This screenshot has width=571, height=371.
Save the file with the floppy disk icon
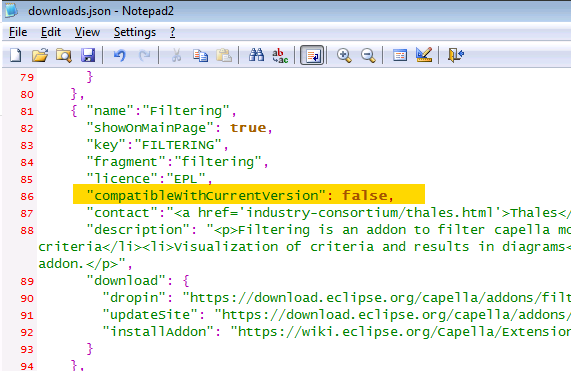(88, 55)
